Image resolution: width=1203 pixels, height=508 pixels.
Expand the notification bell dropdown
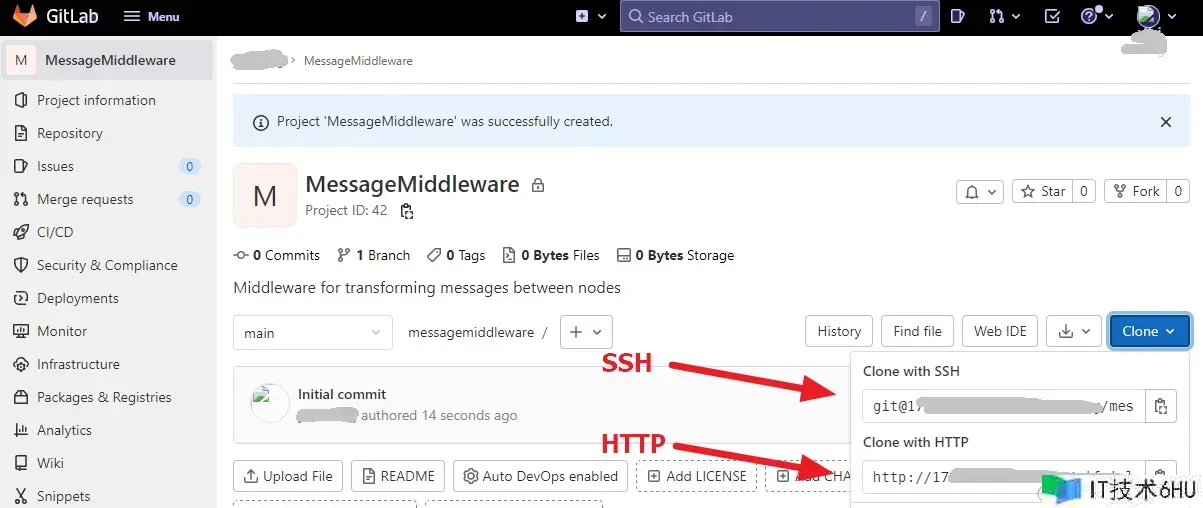pyautogui.click(x=979, y=191)
